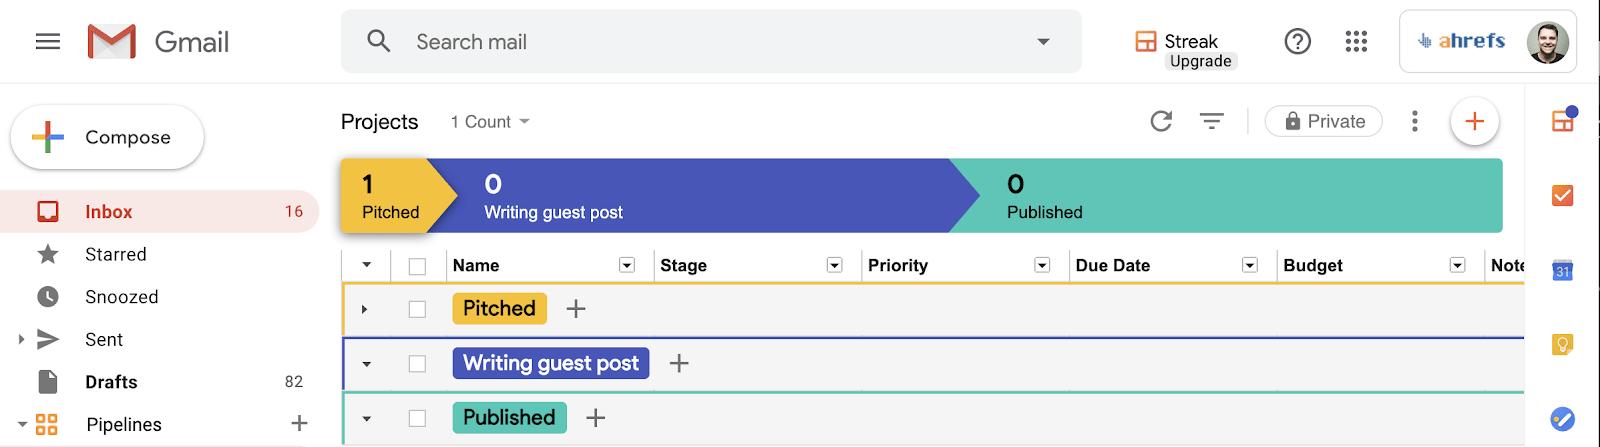Open the pipeline filter options

1211,122
